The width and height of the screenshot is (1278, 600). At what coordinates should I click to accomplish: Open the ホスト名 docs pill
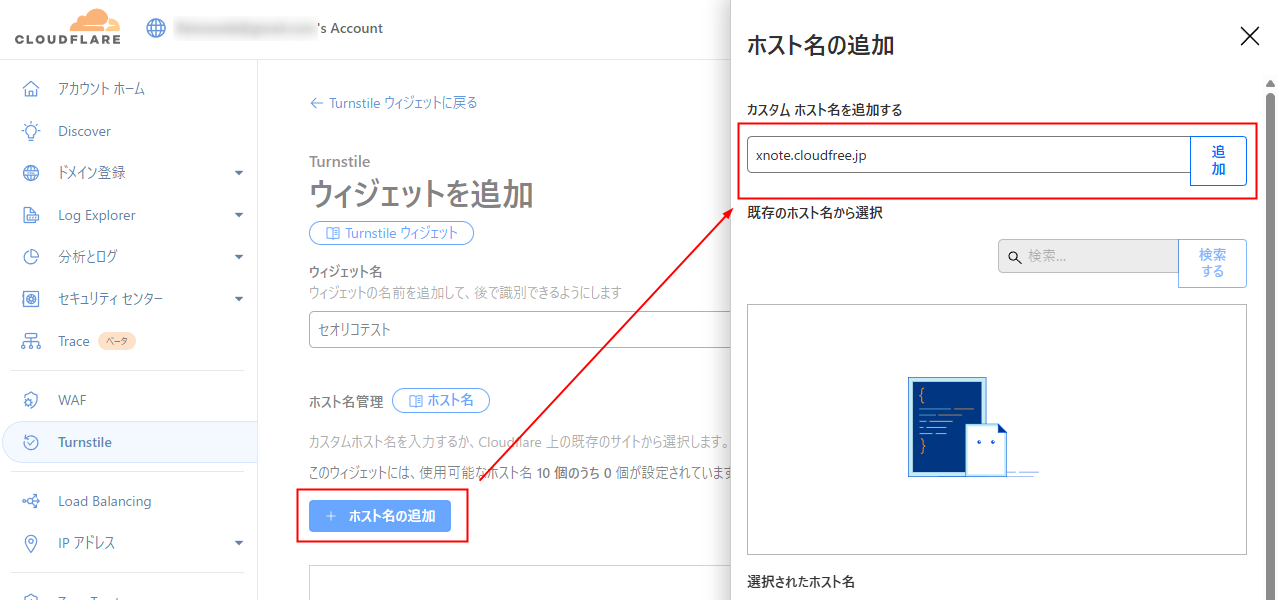pyautogui.click(x=441, y=401)
